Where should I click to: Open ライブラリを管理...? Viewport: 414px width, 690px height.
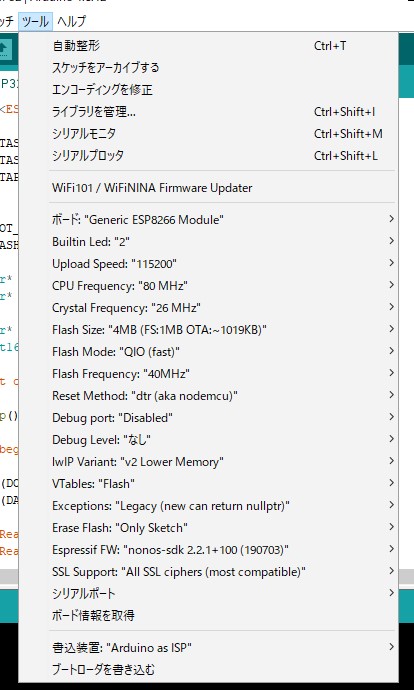tap(209, 112)
